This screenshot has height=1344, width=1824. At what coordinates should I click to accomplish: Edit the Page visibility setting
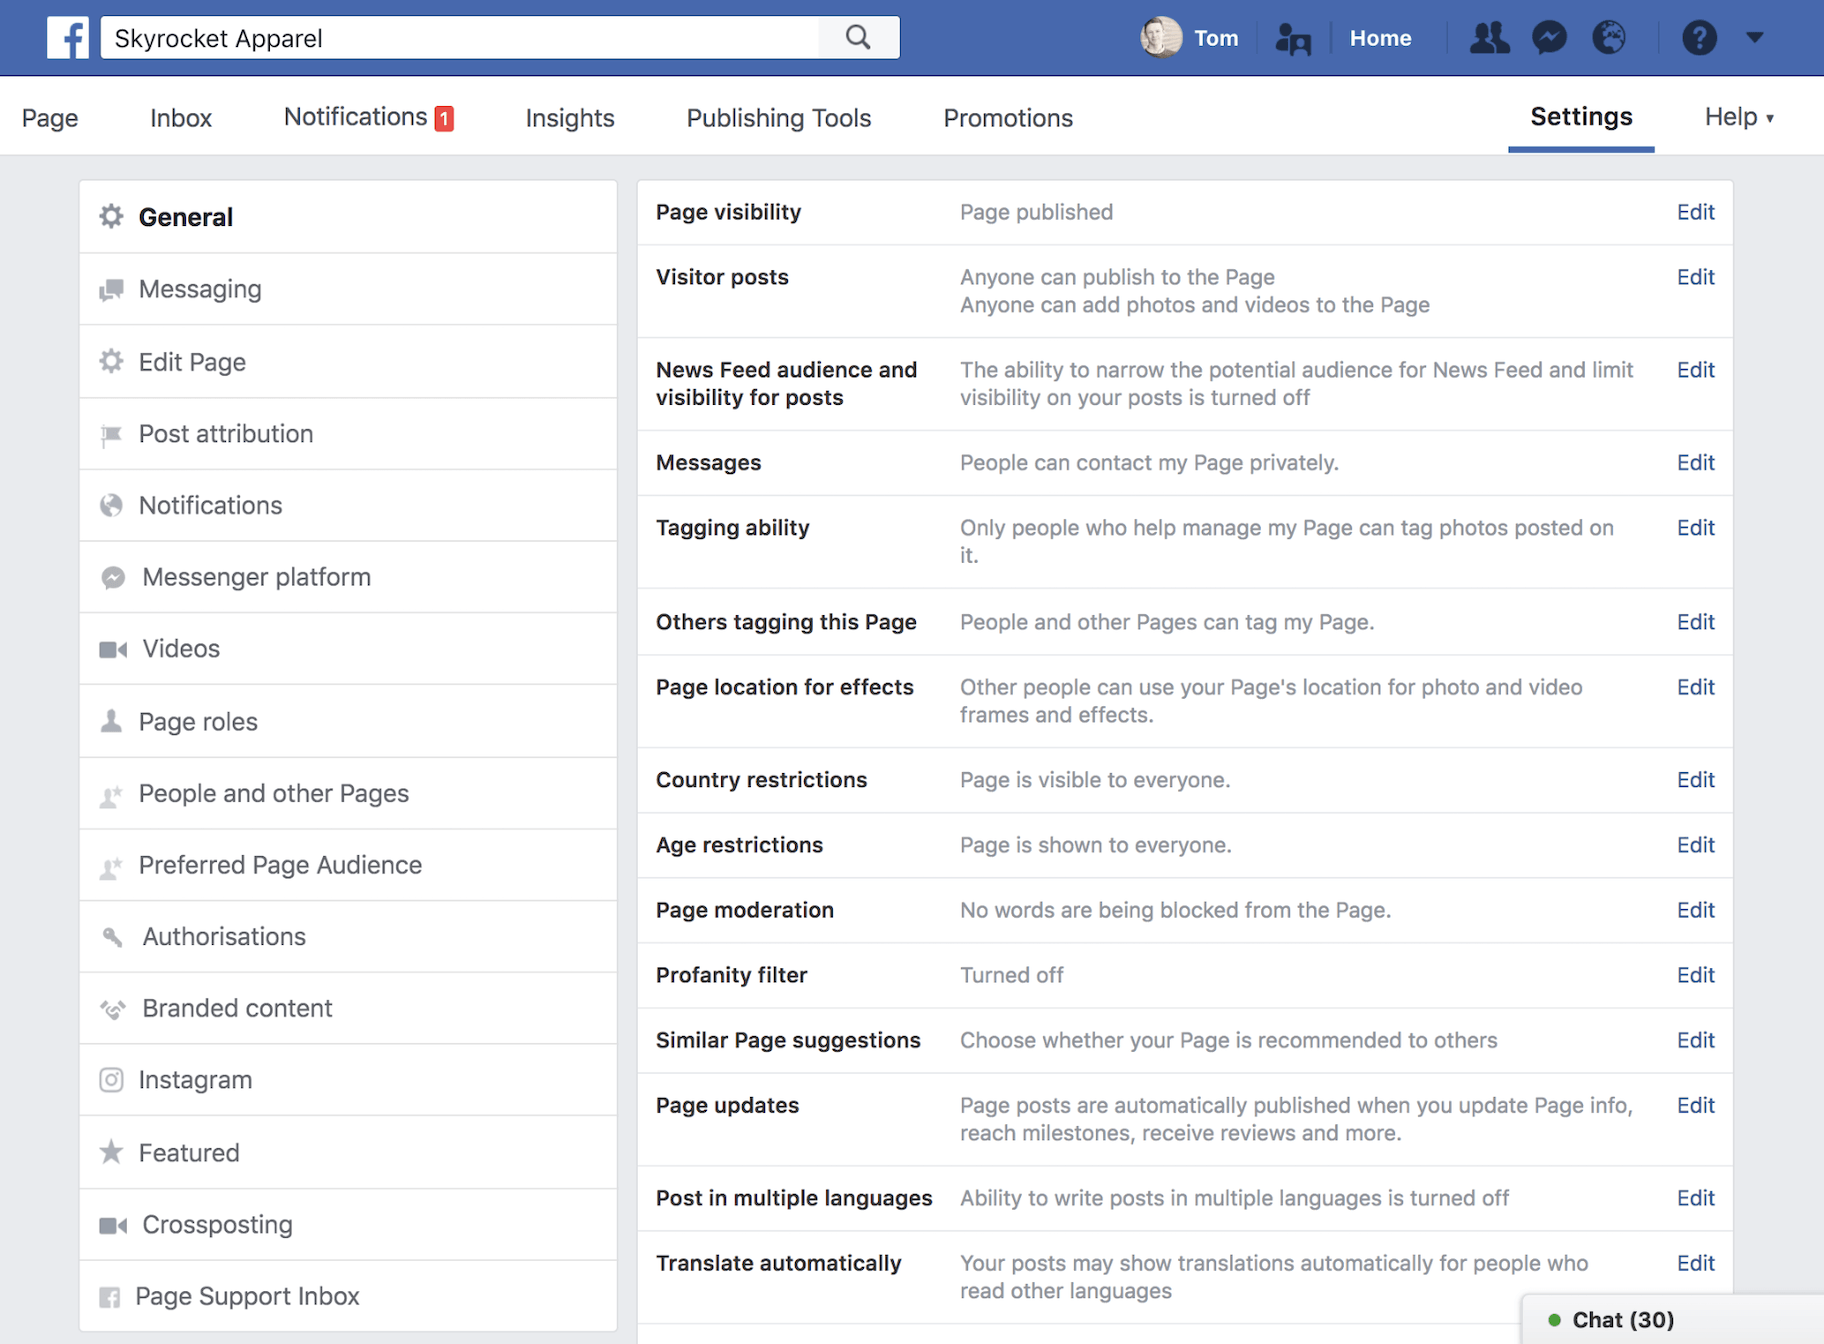pyautogui.click(x=1695, y=212)
